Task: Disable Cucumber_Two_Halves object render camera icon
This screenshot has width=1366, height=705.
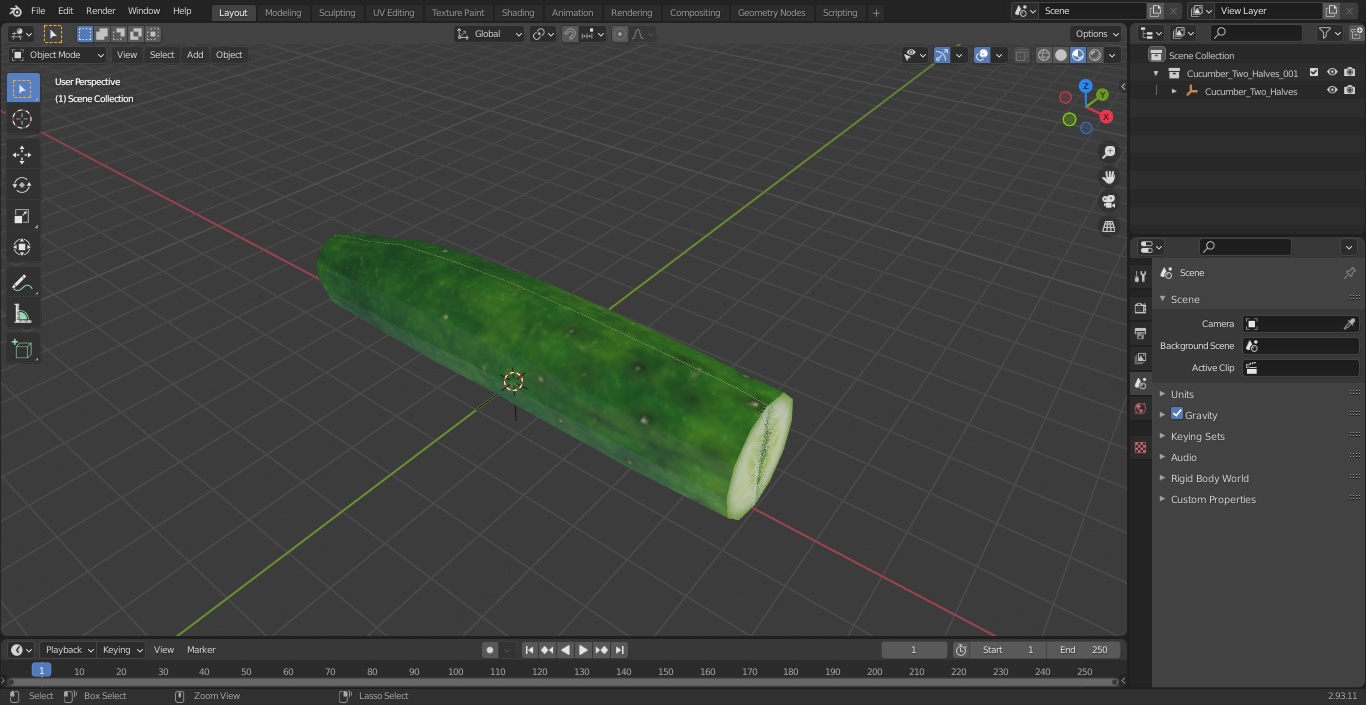Action: (x=1350, y=91)
